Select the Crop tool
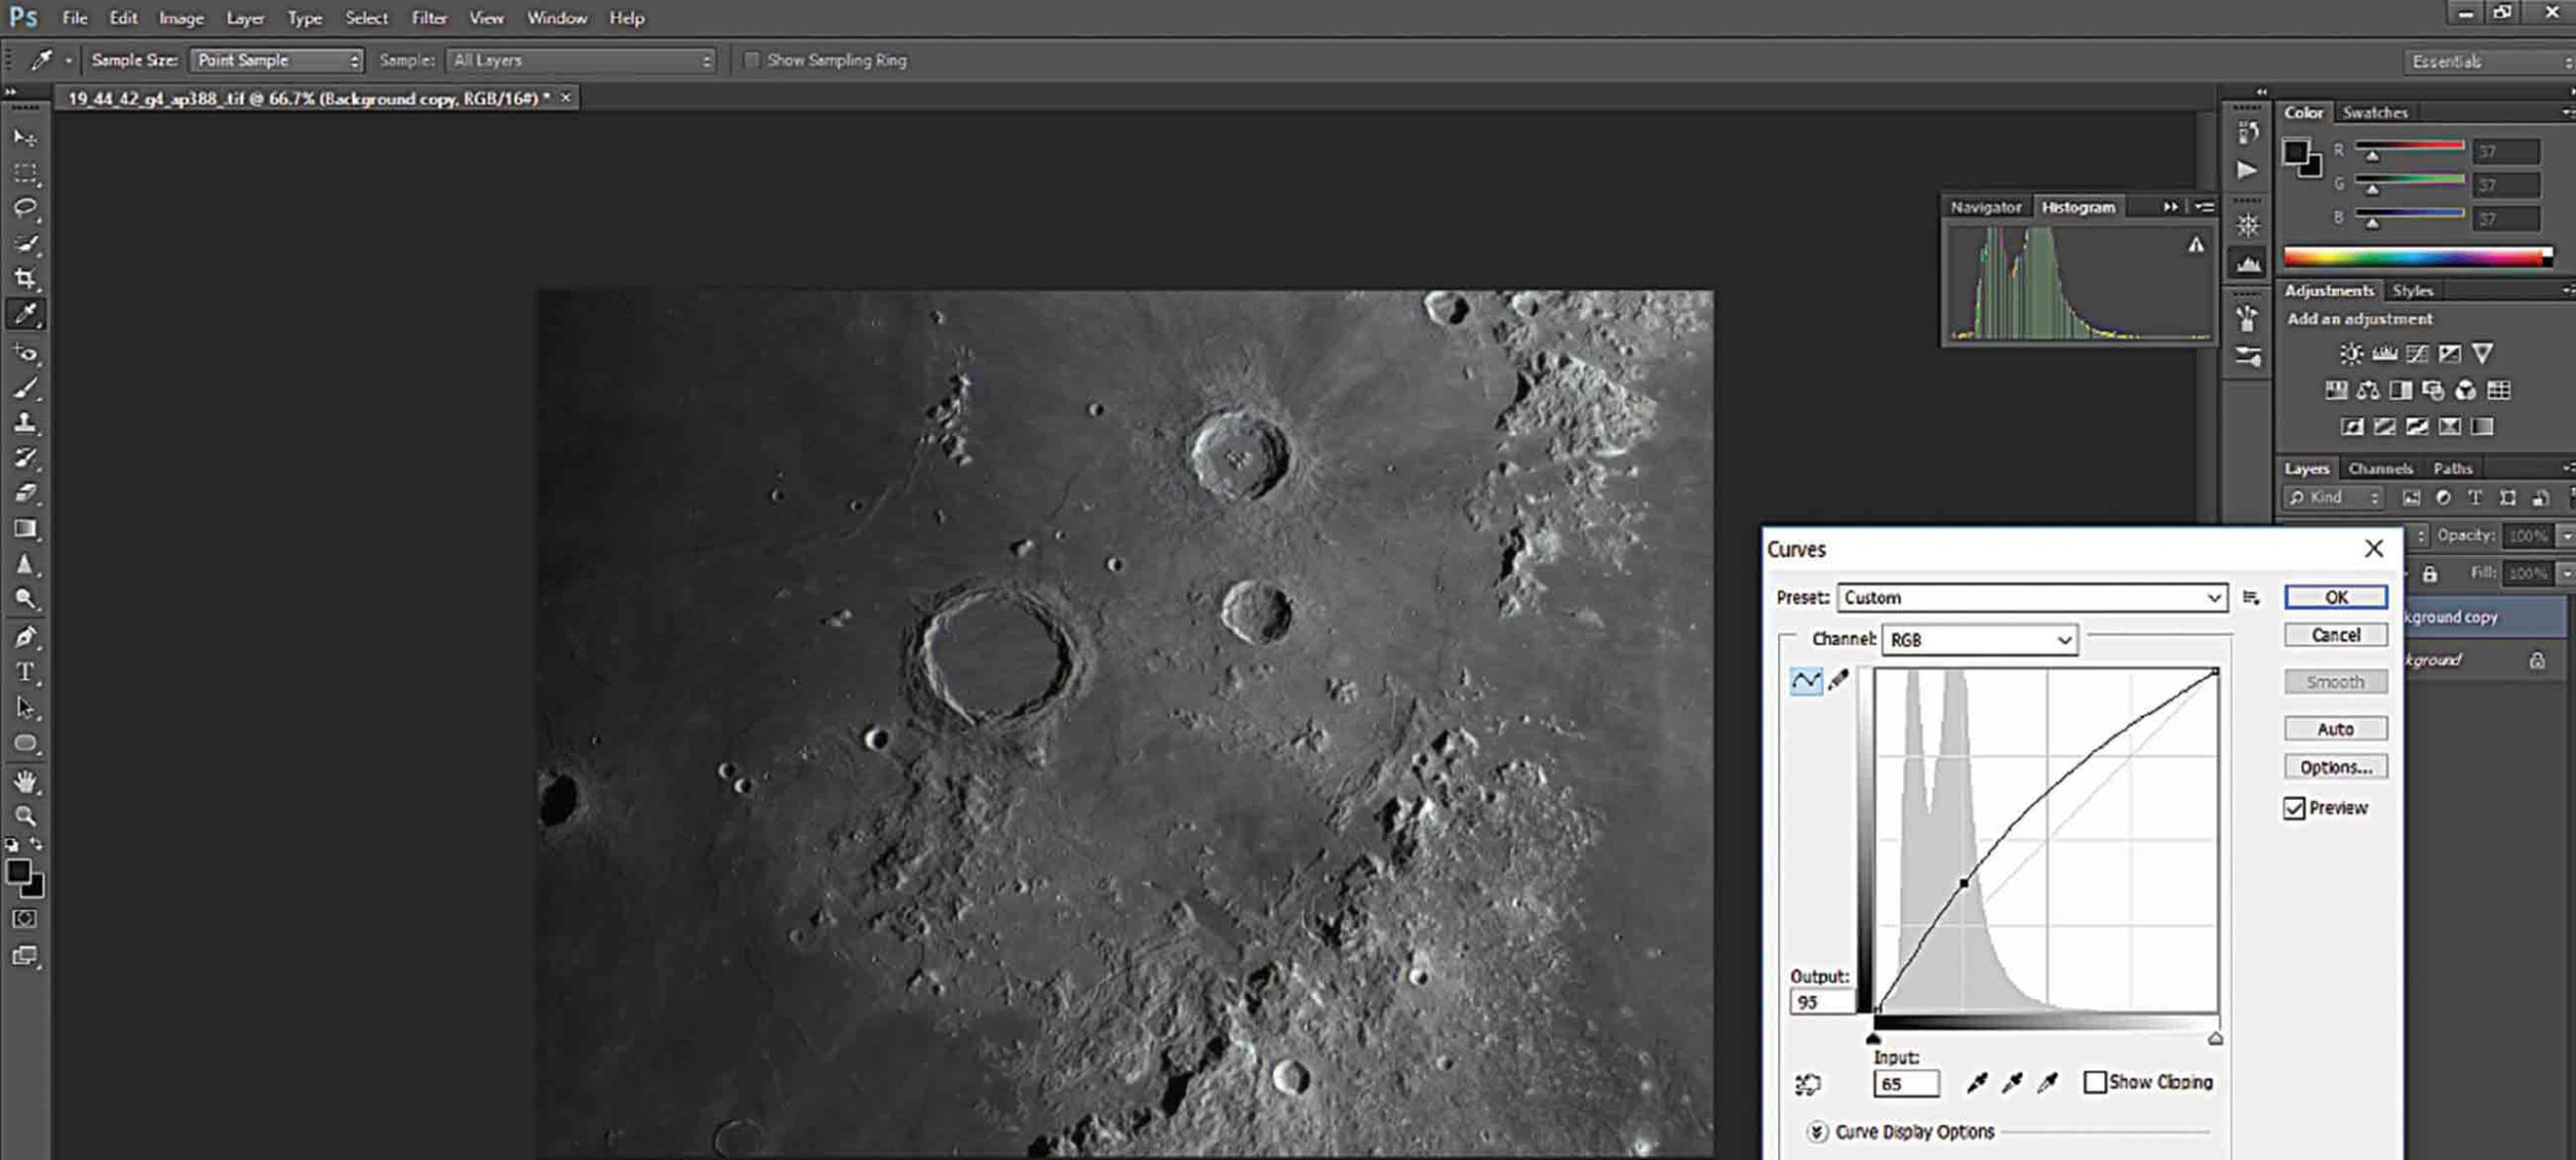Image resolution: width=2576 pixels, height=1160 pixels. point(25,278)
